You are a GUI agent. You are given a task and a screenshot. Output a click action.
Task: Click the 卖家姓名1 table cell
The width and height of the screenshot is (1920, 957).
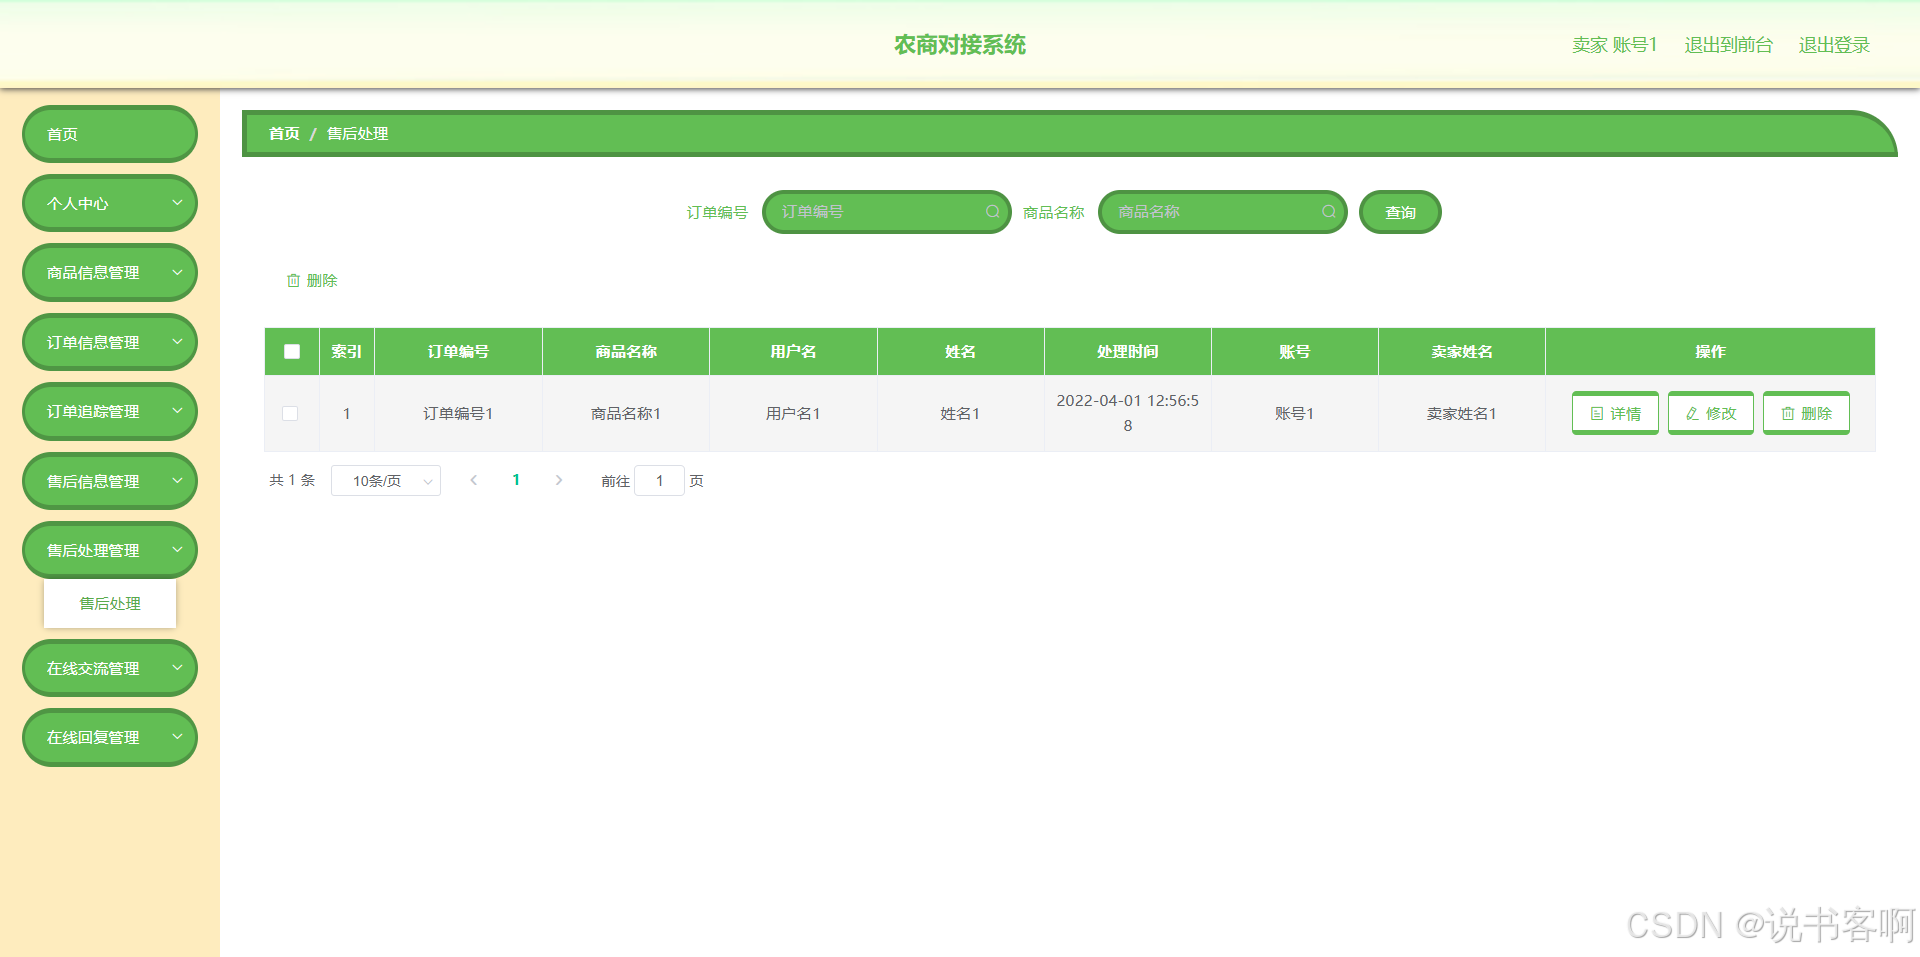click(x=1462, y=414)
